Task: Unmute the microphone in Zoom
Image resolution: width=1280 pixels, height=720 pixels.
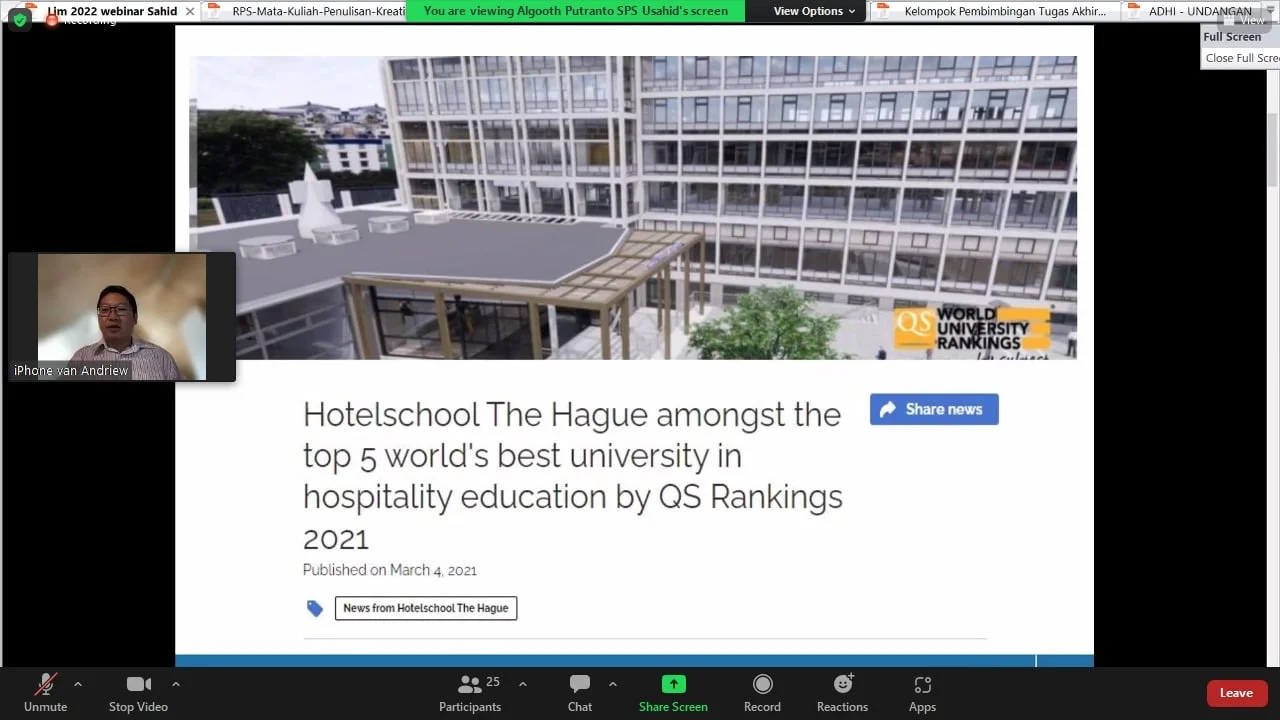Action: coord(45,693)
